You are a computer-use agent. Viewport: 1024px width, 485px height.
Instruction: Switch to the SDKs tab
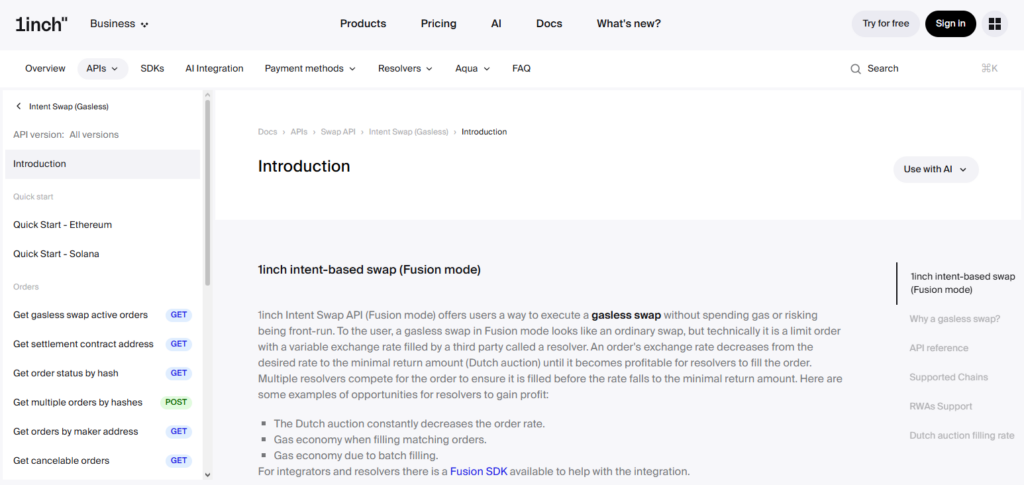coord(152,69)
